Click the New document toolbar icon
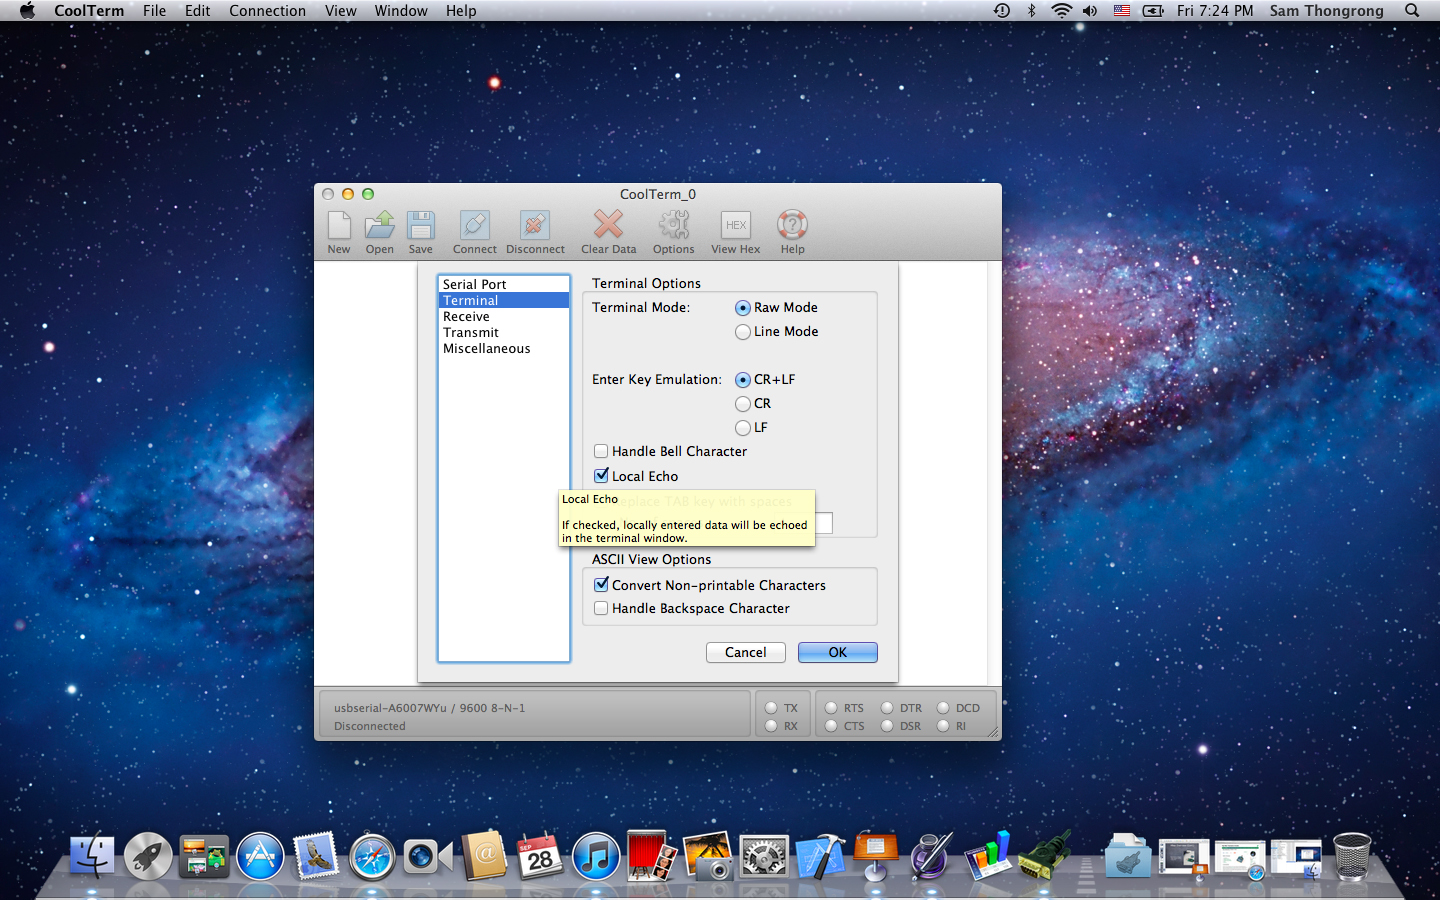 (339, 225)
